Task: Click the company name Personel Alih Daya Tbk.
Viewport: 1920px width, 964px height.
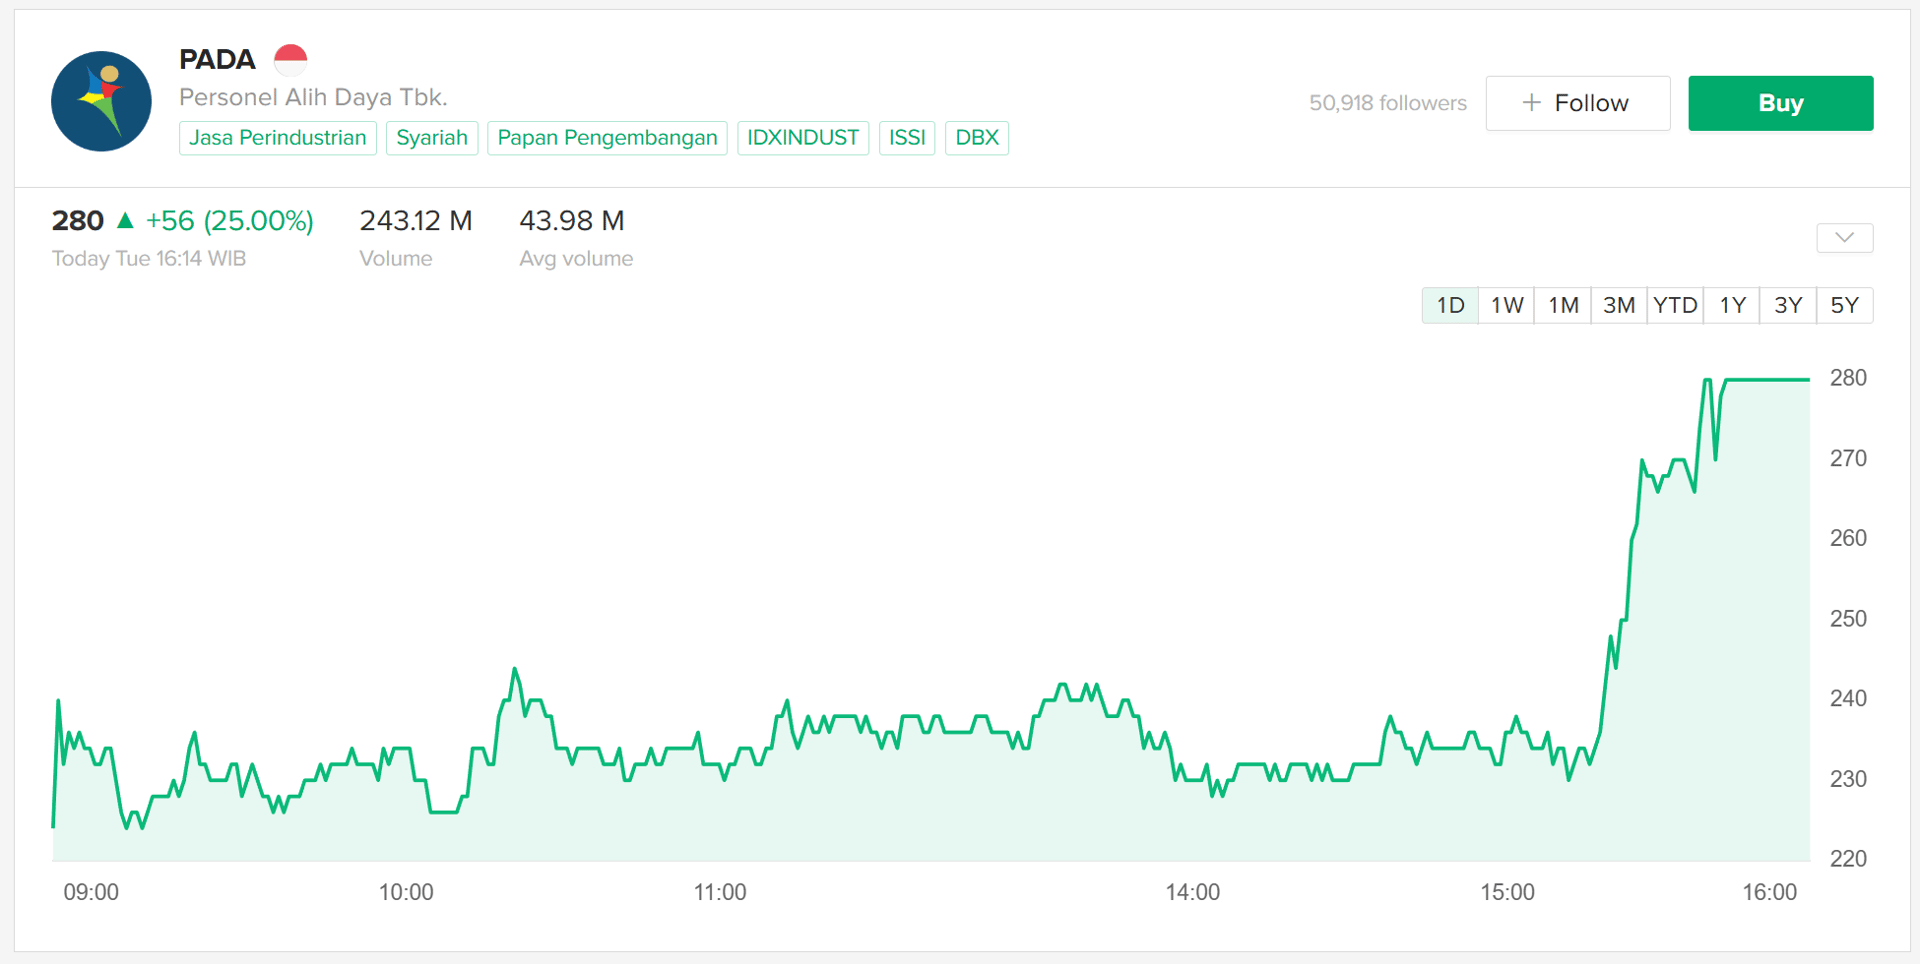Action: point(313,97)
